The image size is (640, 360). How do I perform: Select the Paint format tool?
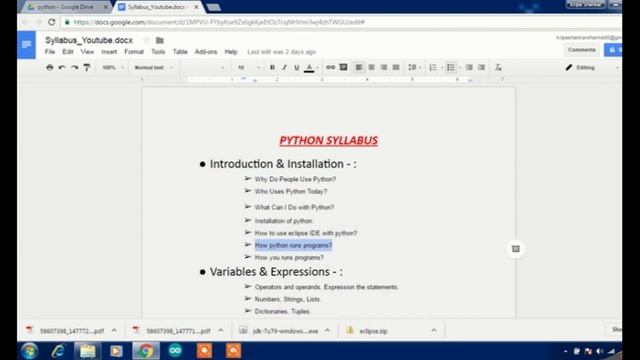pyautogui.click(x=87, y=67)
